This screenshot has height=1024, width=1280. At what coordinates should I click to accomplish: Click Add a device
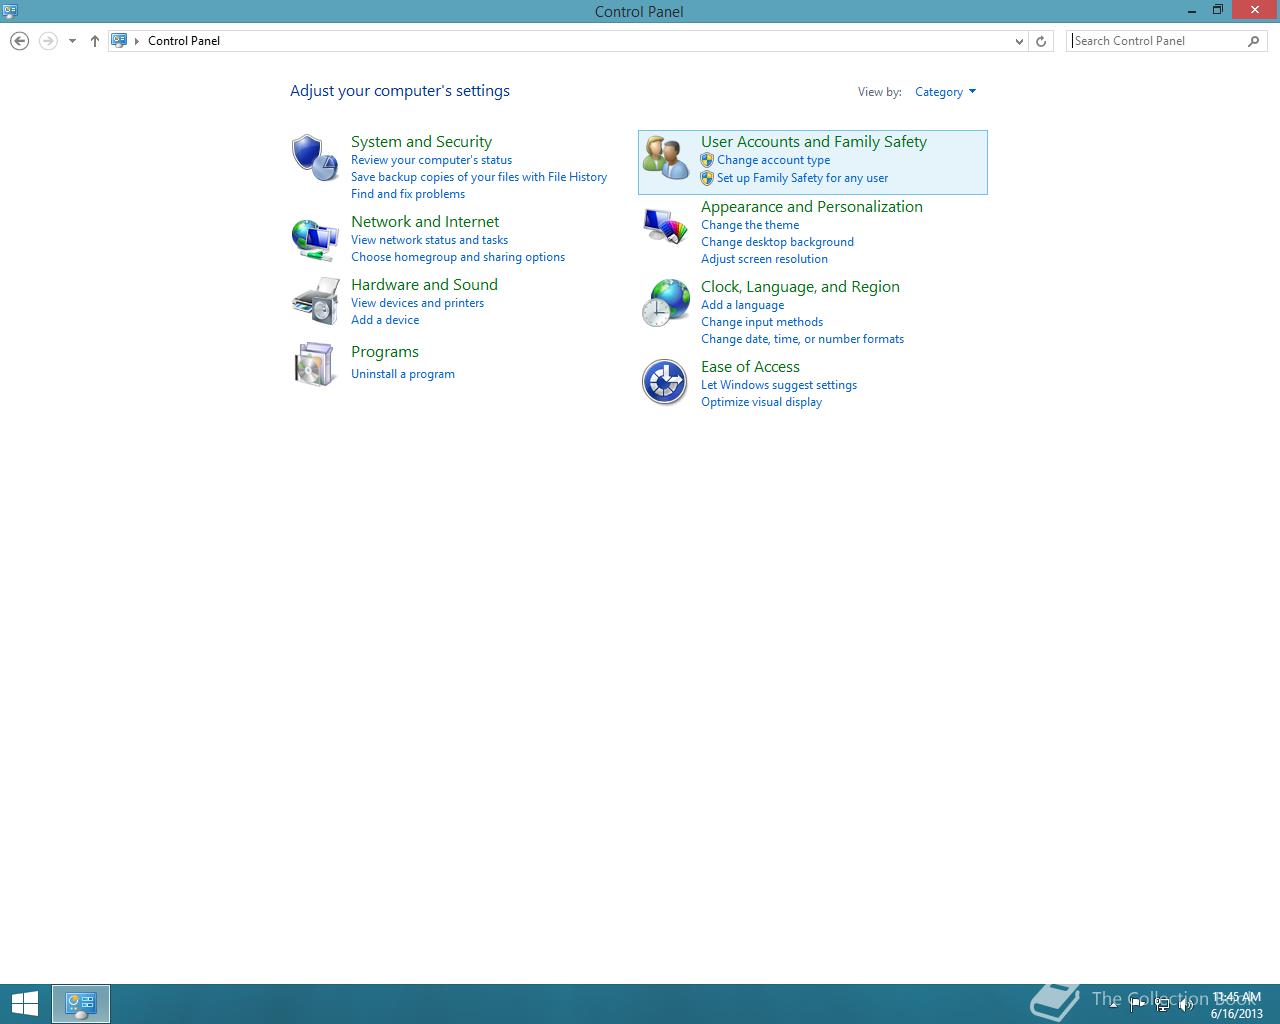coord(385,320)
